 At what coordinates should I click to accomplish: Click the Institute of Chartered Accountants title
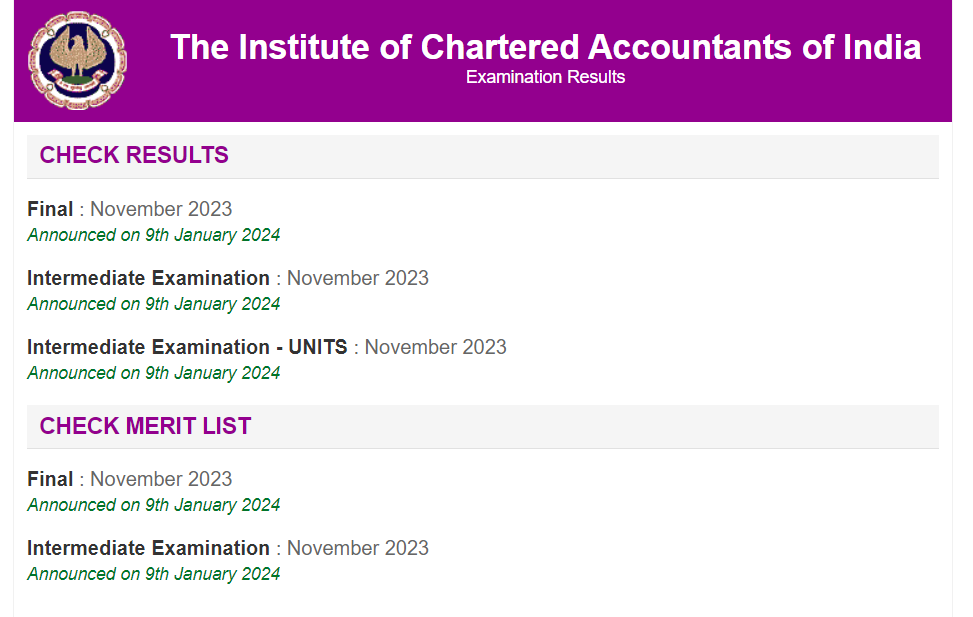pyautogui.click(x=546, y=46)
